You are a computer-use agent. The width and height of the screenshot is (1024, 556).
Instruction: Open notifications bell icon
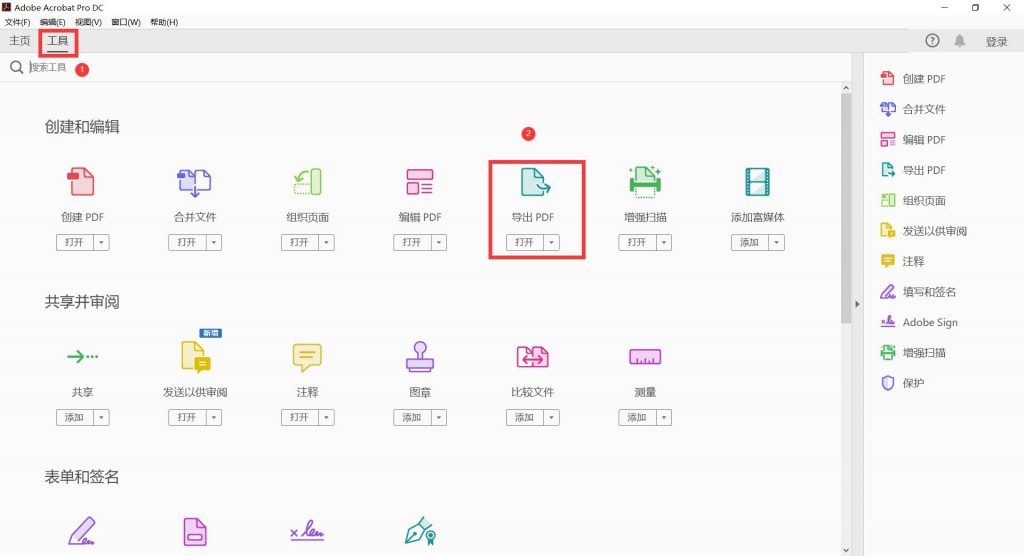coord(959,41)
